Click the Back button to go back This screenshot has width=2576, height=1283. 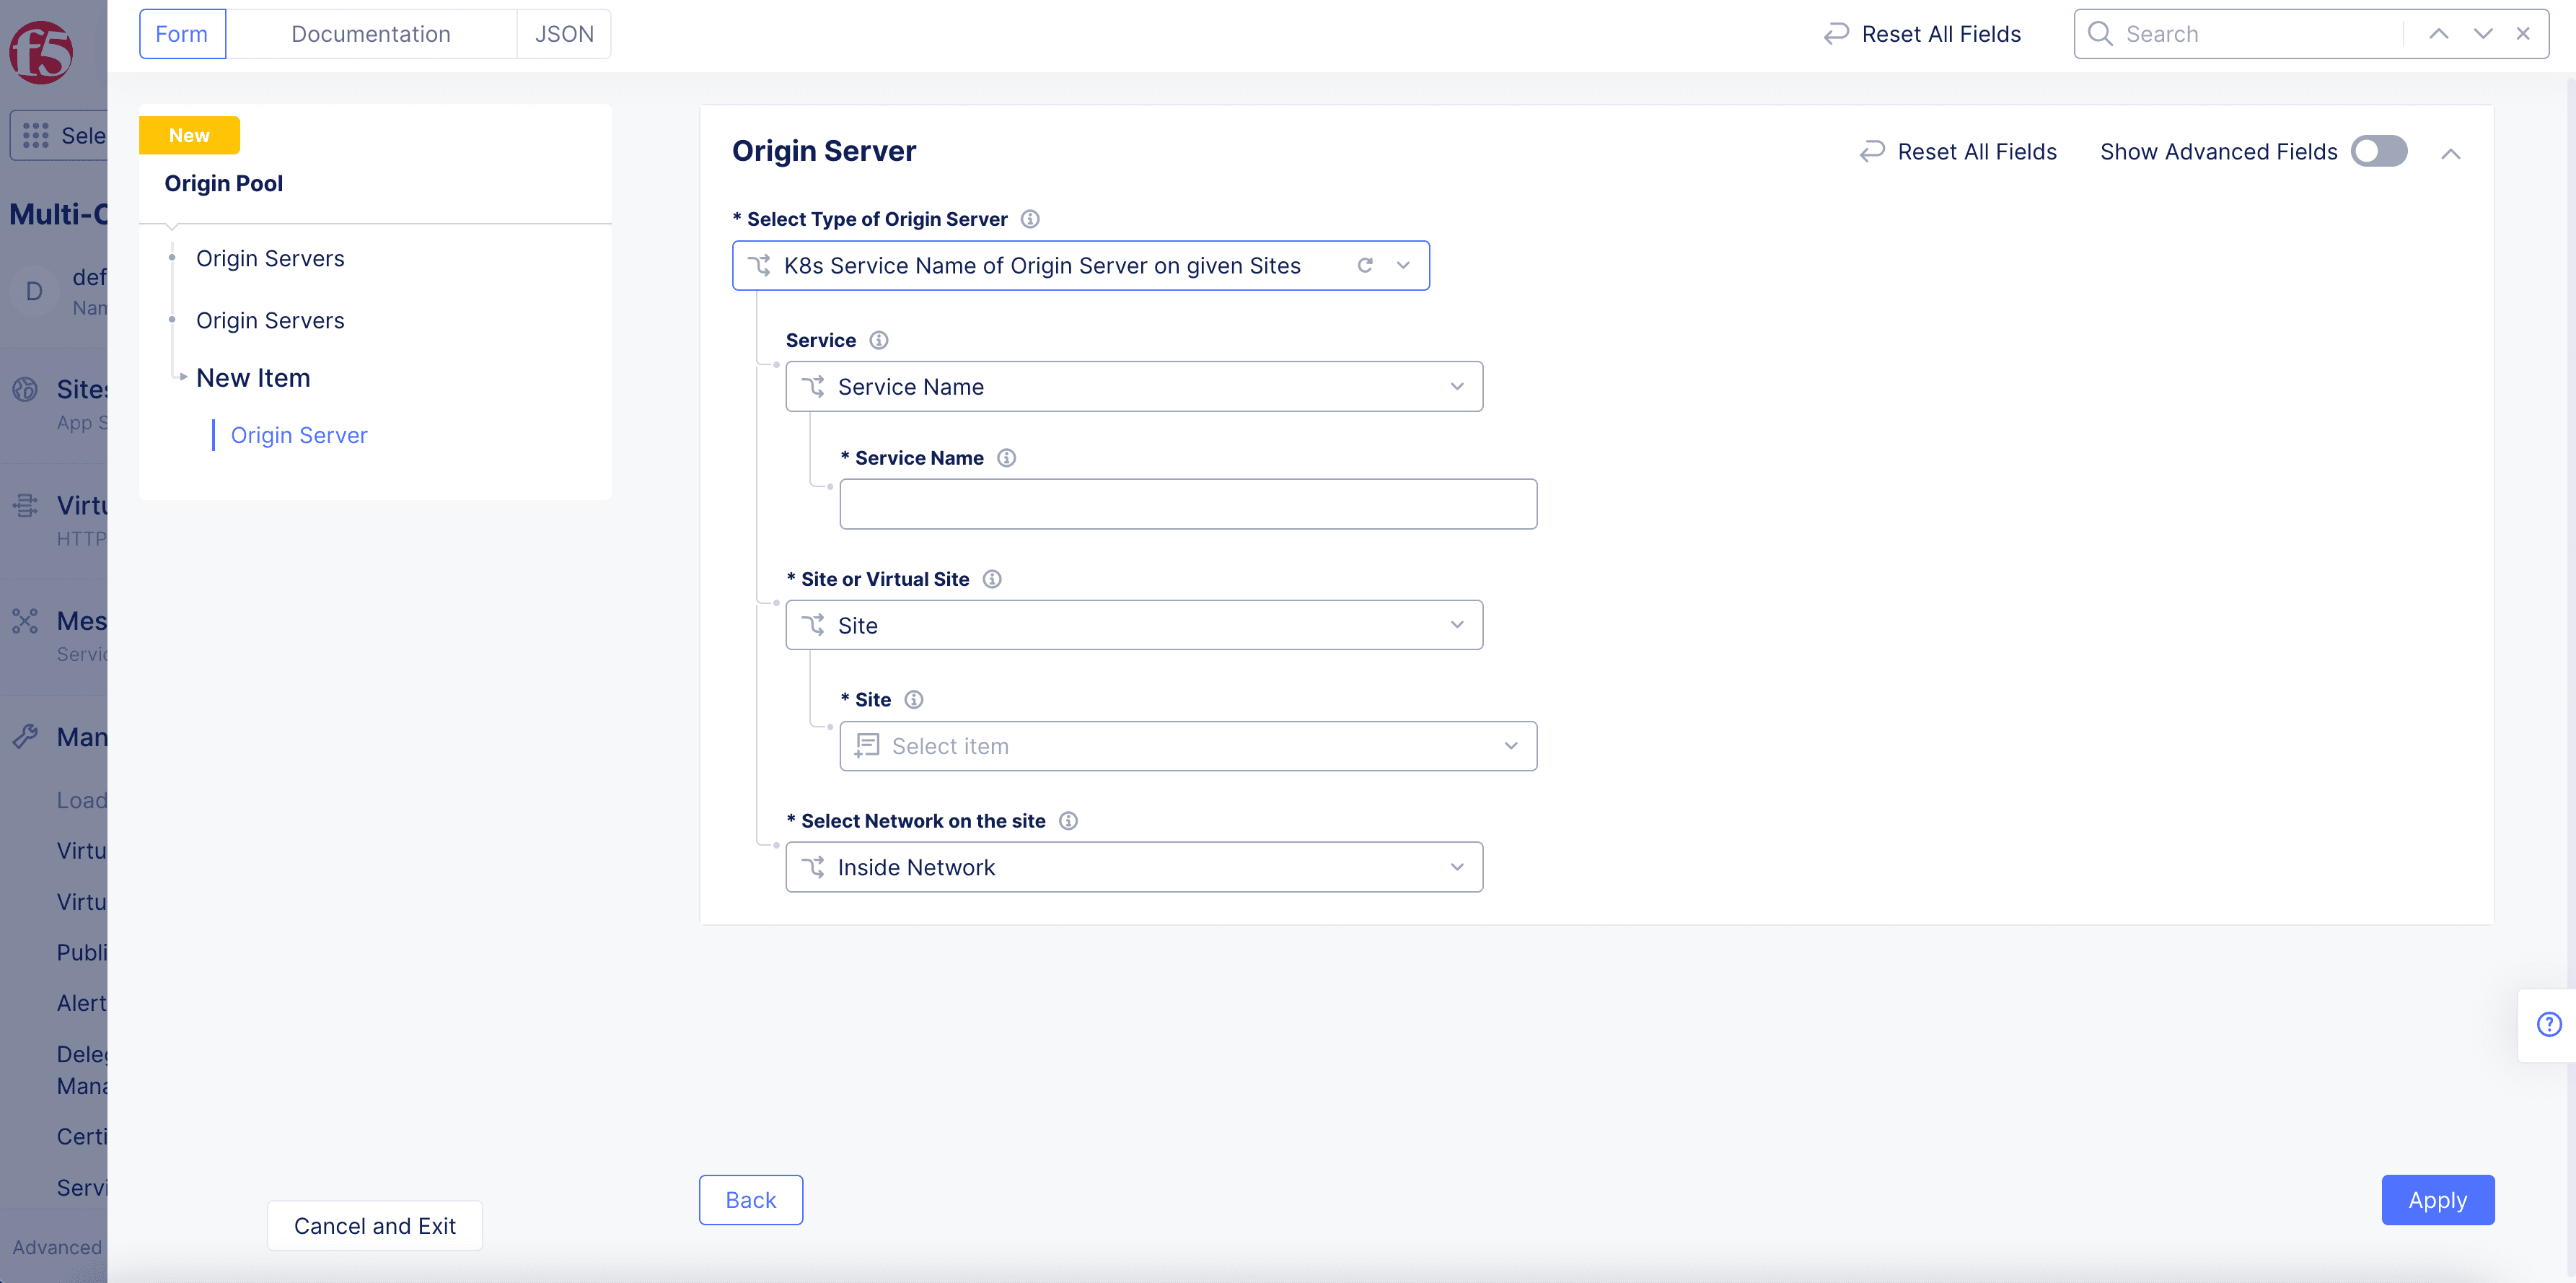[751, 1199]
